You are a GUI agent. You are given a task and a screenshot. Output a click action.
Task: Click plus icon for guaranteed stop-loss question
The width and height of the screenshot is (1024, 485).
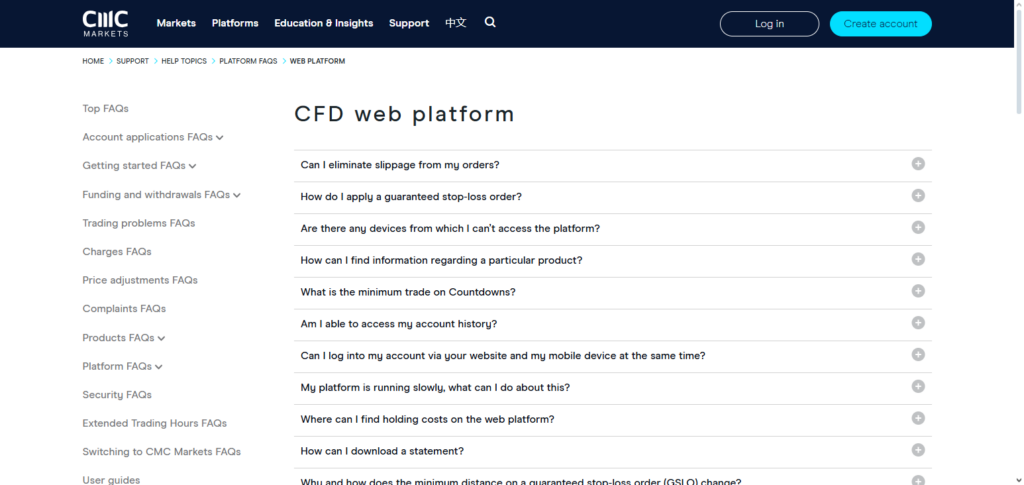point(918,196)
